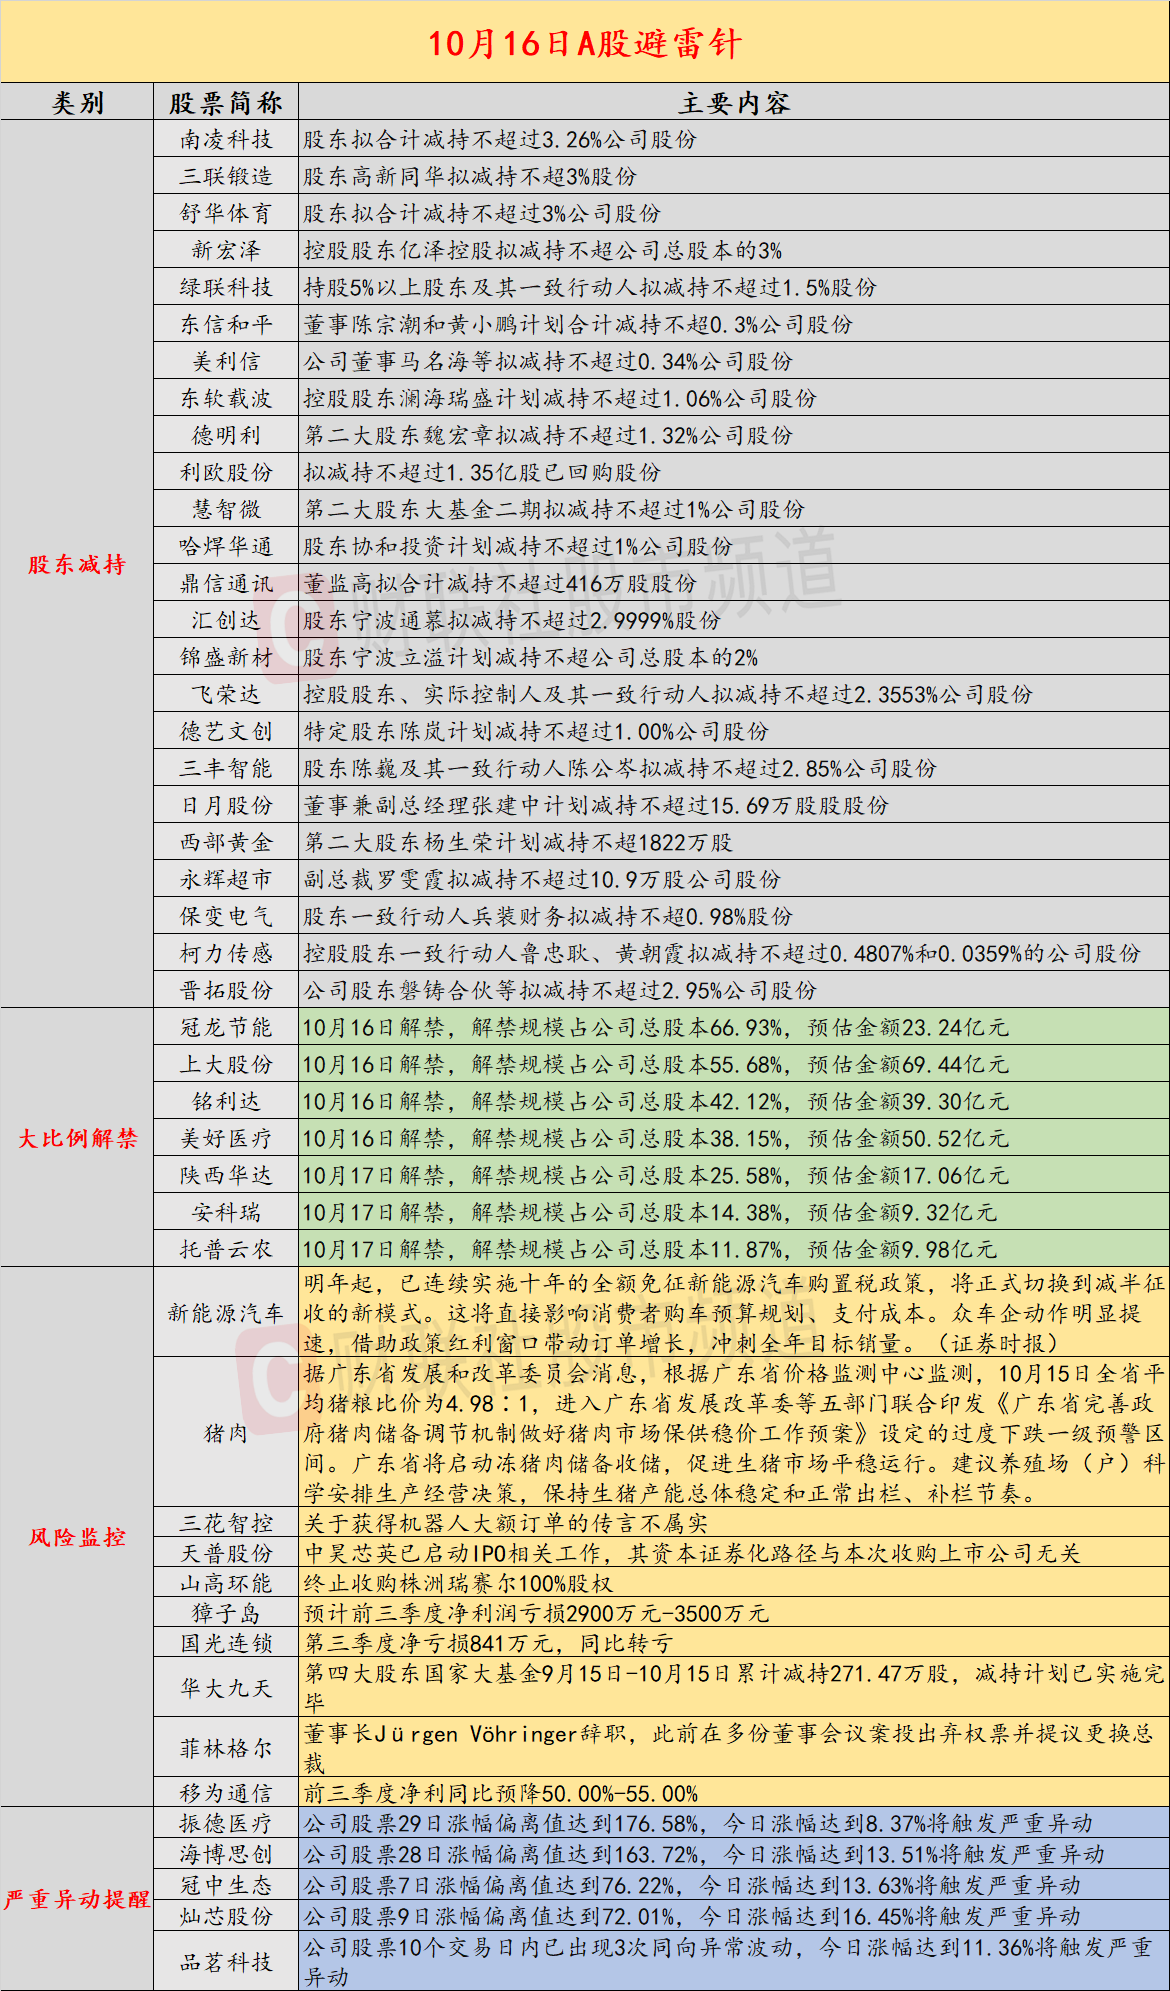Click the 大比例解禁 category cell

(x=77, y=1138)
